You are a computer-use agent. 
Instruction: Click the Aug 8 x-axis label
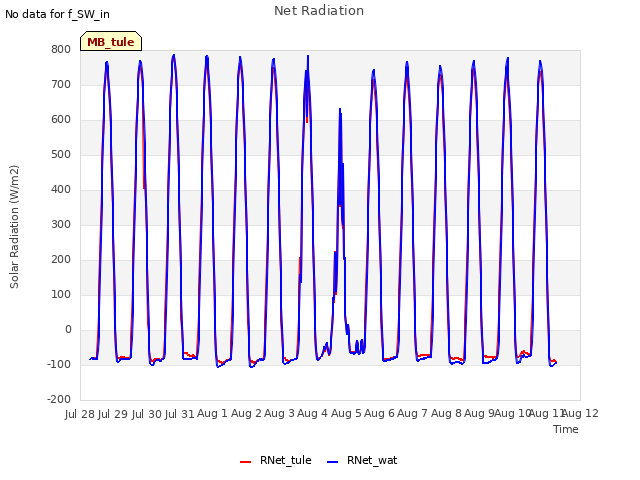point(446,414)
